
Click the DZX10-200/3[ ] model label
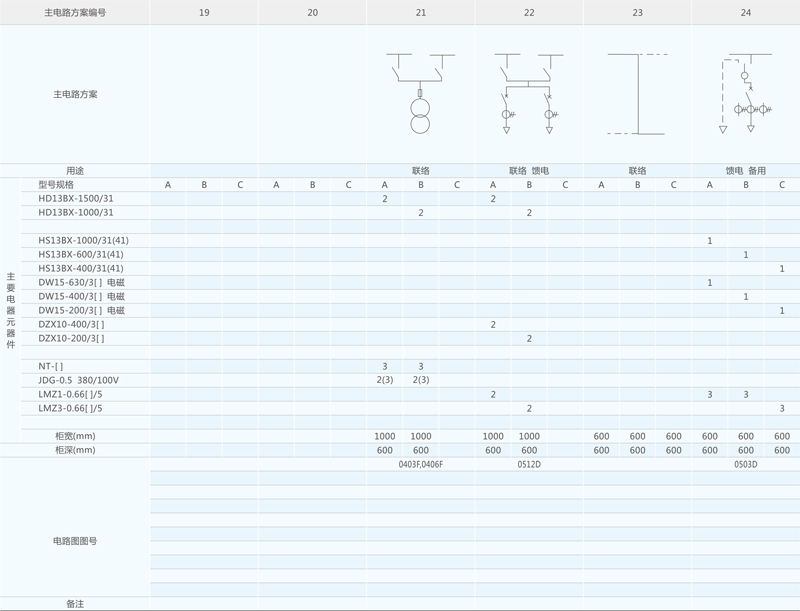(71, 339)
